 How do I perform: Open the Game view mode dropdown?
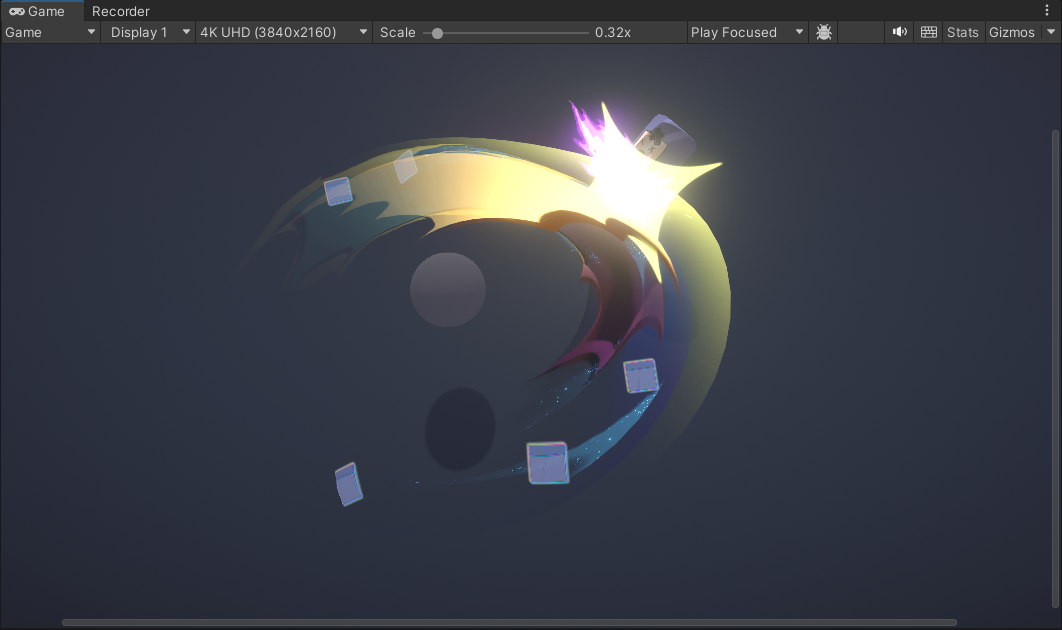50,32
